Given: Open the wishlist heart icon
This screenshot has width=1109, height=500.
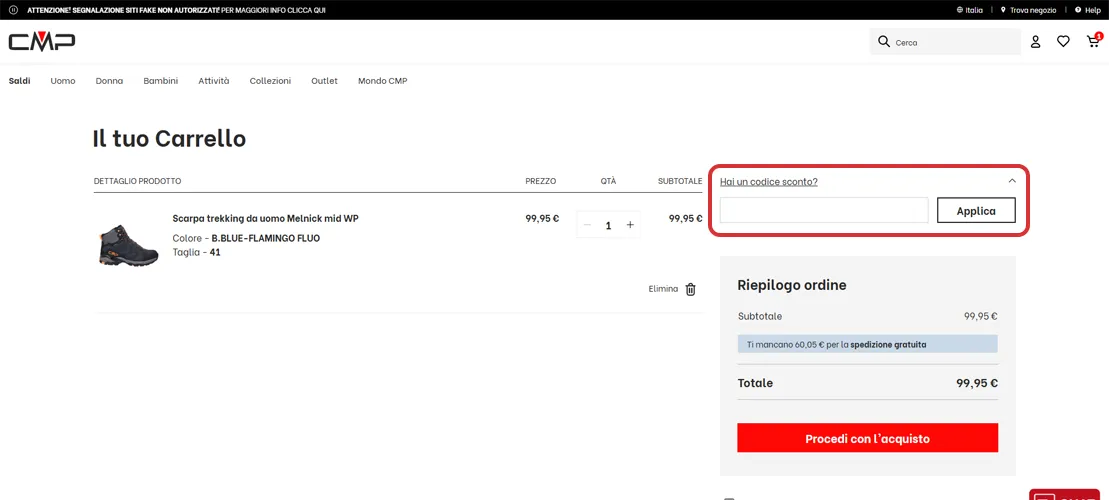Looking at the screenshot, I should [x=1063, y=42].
